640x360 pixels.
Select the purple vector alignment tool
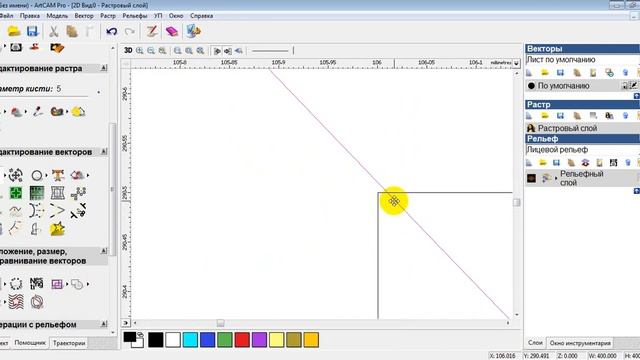tap(57, 284)
